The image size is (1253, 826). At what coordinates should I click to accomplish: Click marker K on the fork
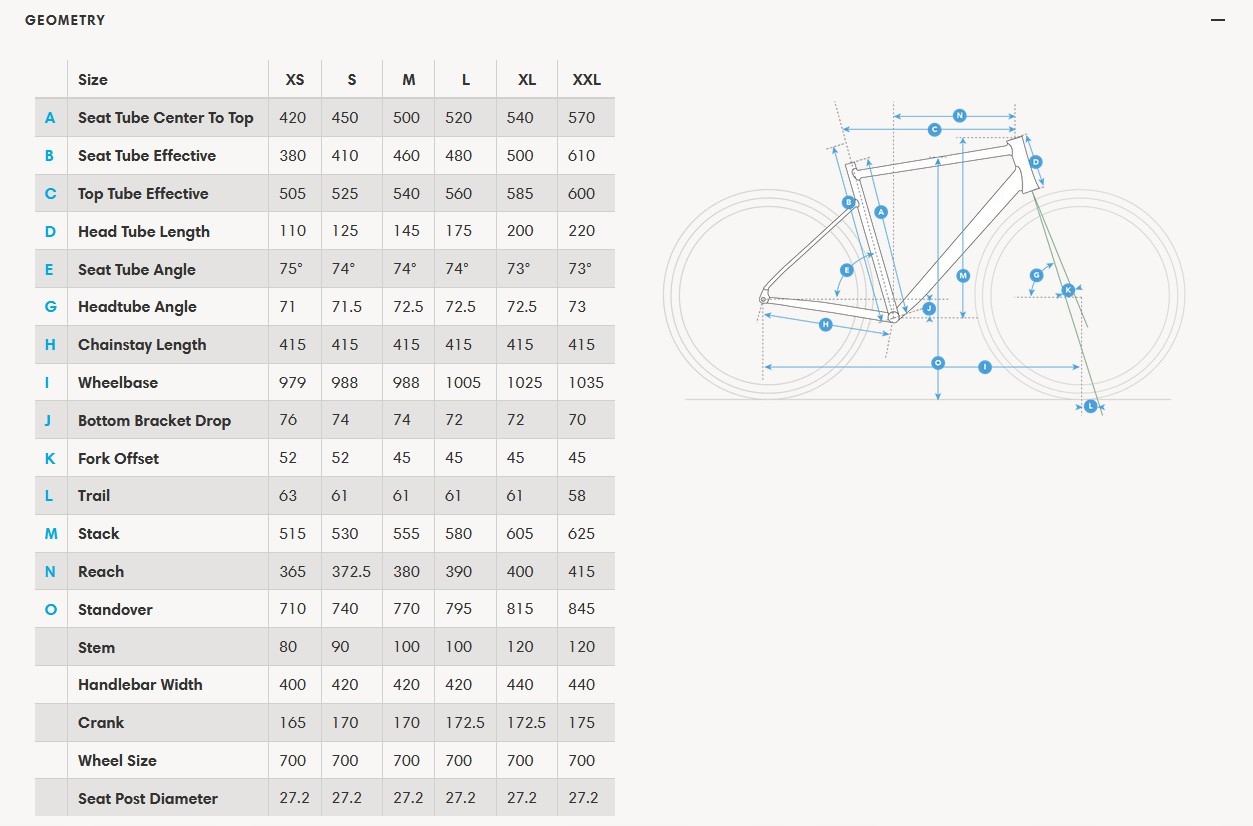1068,290
